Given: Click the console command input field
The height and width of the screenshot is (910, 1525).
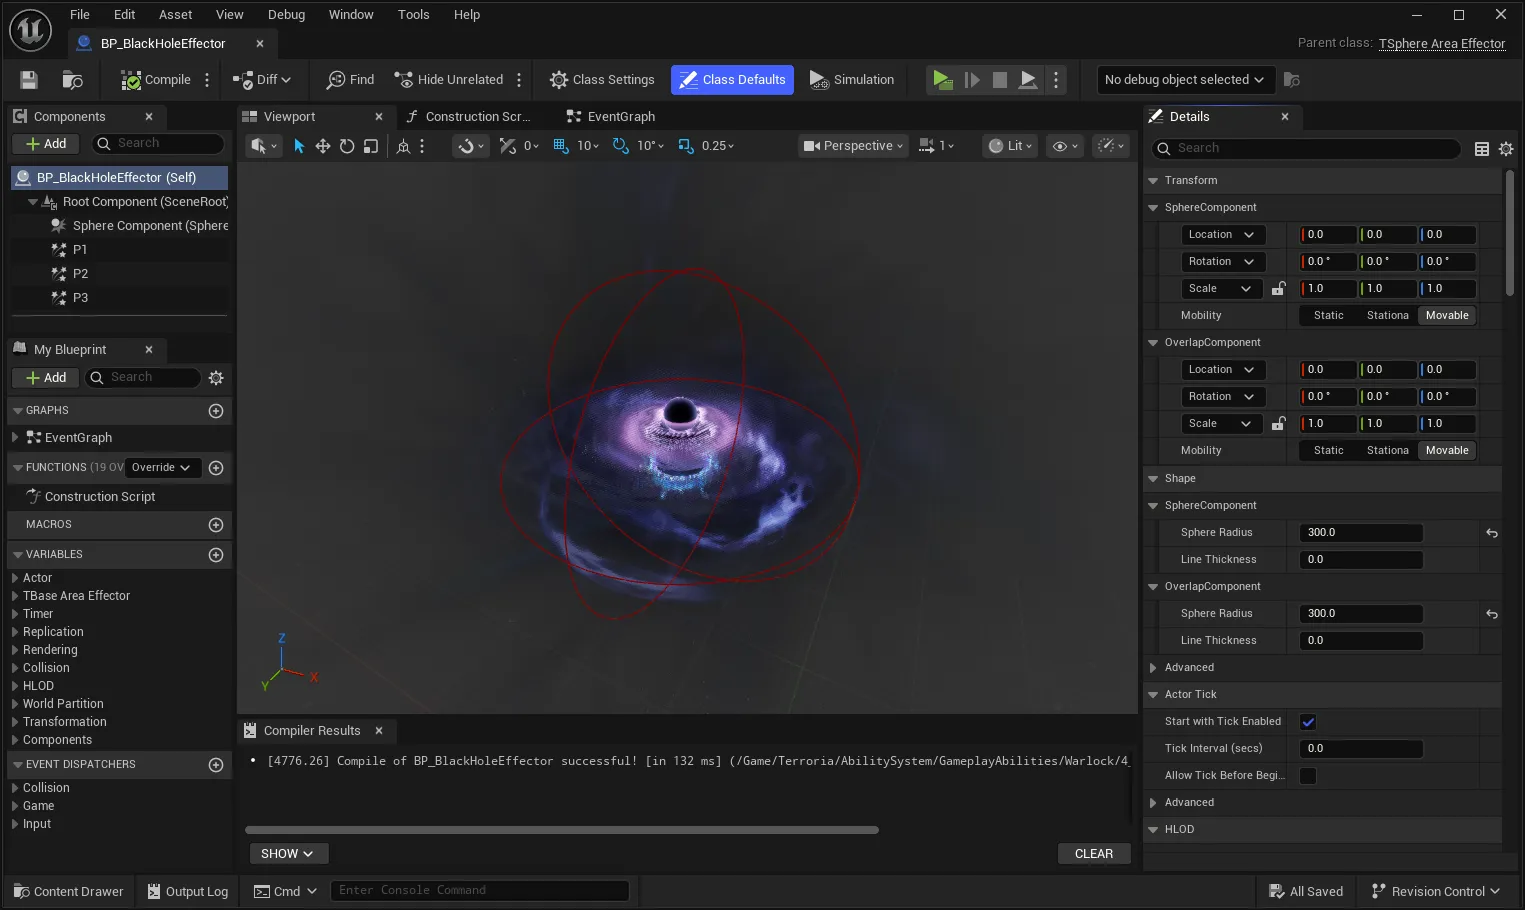Looking at the screenshot, I should [480, 891].
